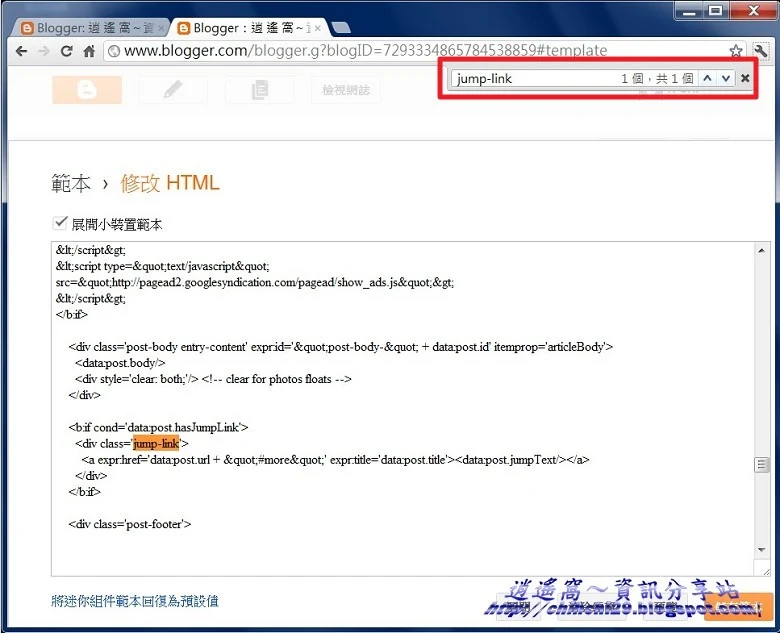This screenshot has height=633, width=780.
Task: Open the posts list icon
Action: [x=259, y=90]
